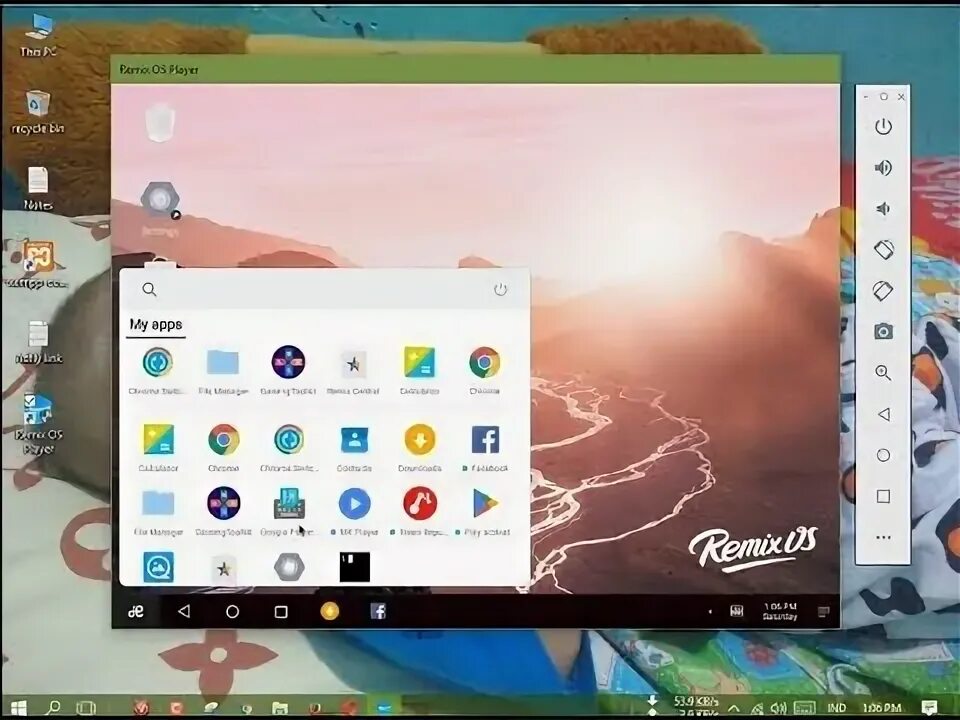960x720 pixels.
Task: Click the power icon in apps drawer header
Action: (501, 289)
